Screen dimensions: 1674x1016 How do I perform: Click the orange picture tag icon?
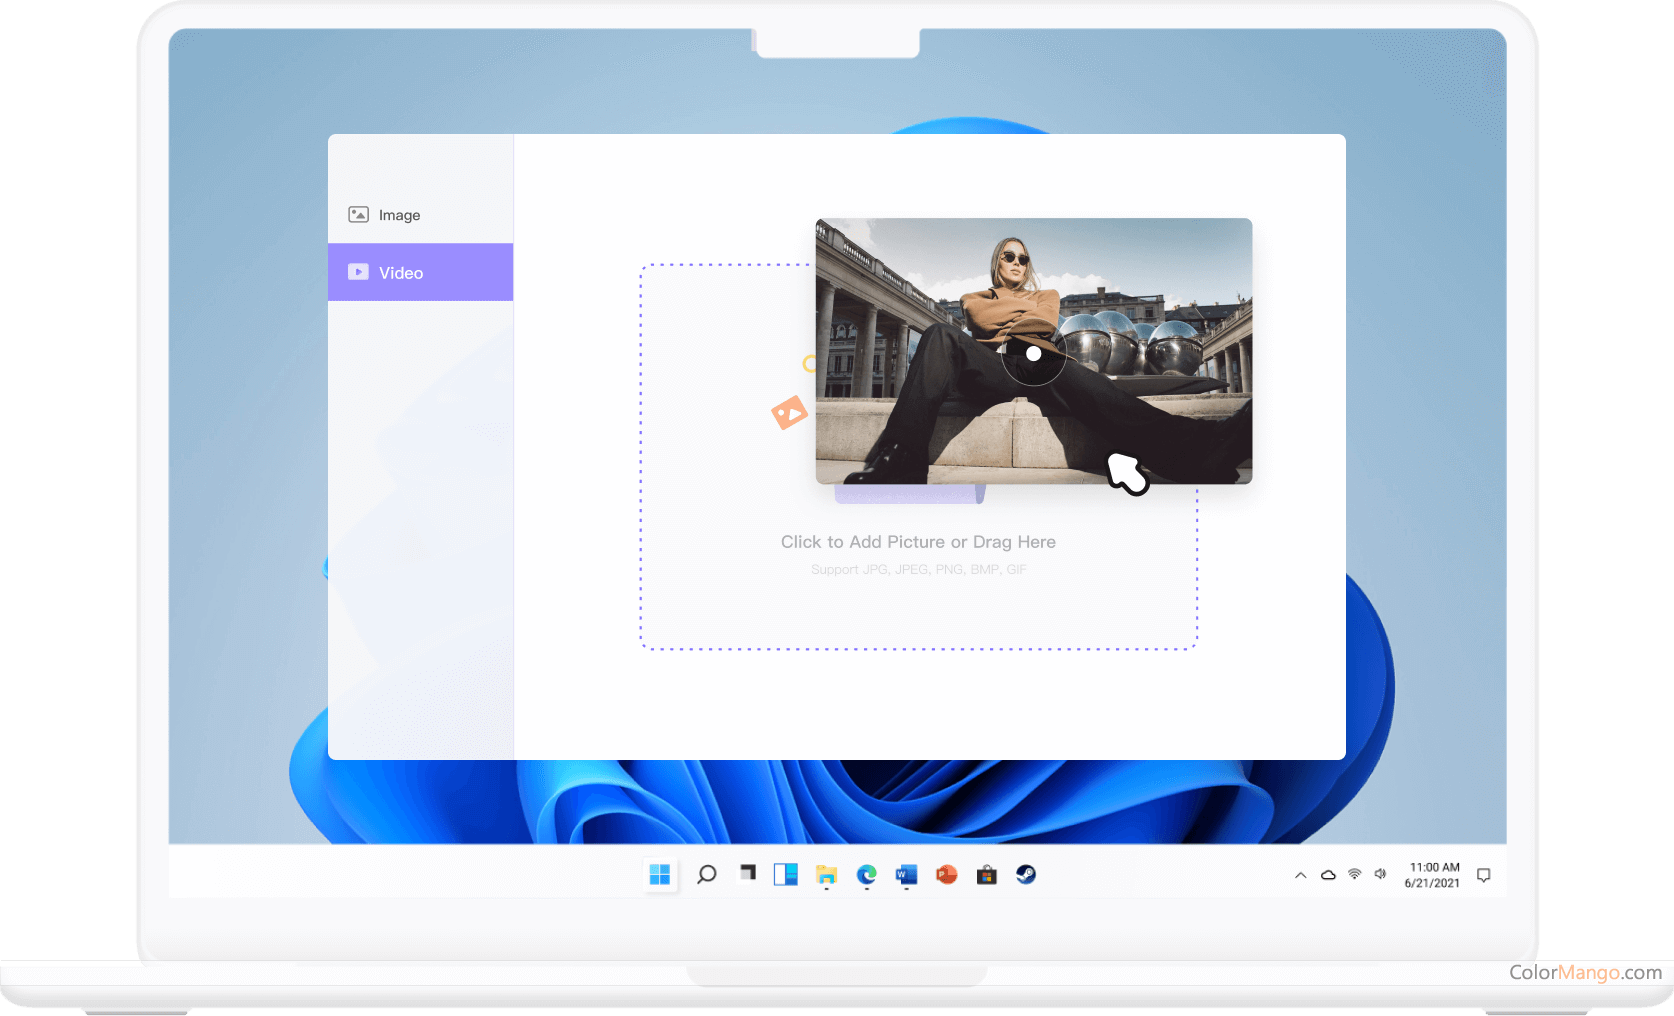[x=789, y=412]
